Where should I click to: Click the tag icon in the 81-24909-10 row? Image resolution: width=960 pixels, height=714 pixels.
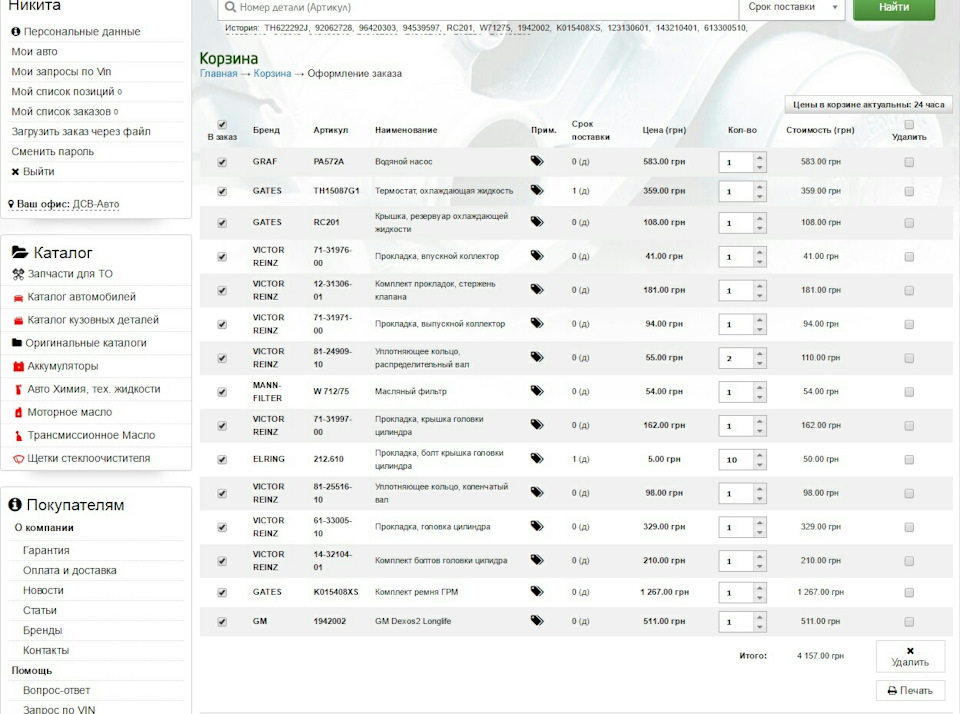537,357
